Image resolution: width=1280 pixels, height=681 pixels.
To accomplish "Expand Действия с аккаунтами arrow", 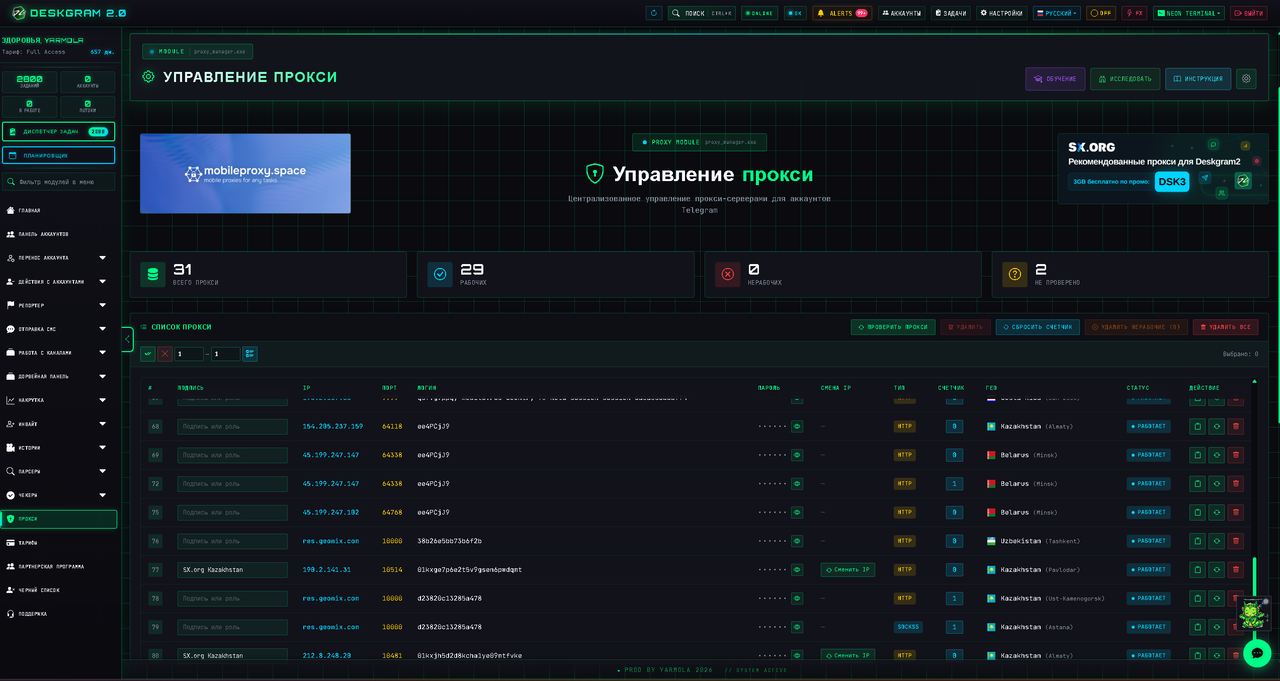I will tap(102, 281).
